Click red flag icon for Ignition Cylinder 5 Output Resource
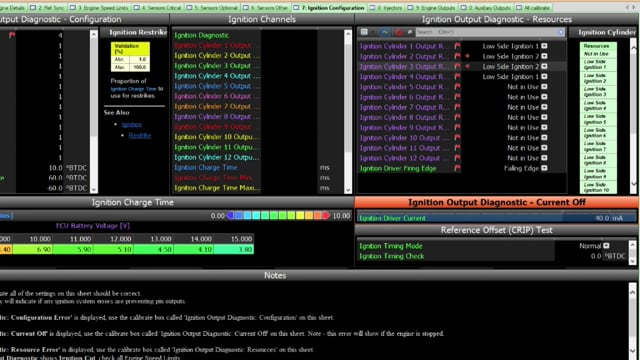Viewport: 640px width, 360px height. pyautogui.click(x=457, y=87)
